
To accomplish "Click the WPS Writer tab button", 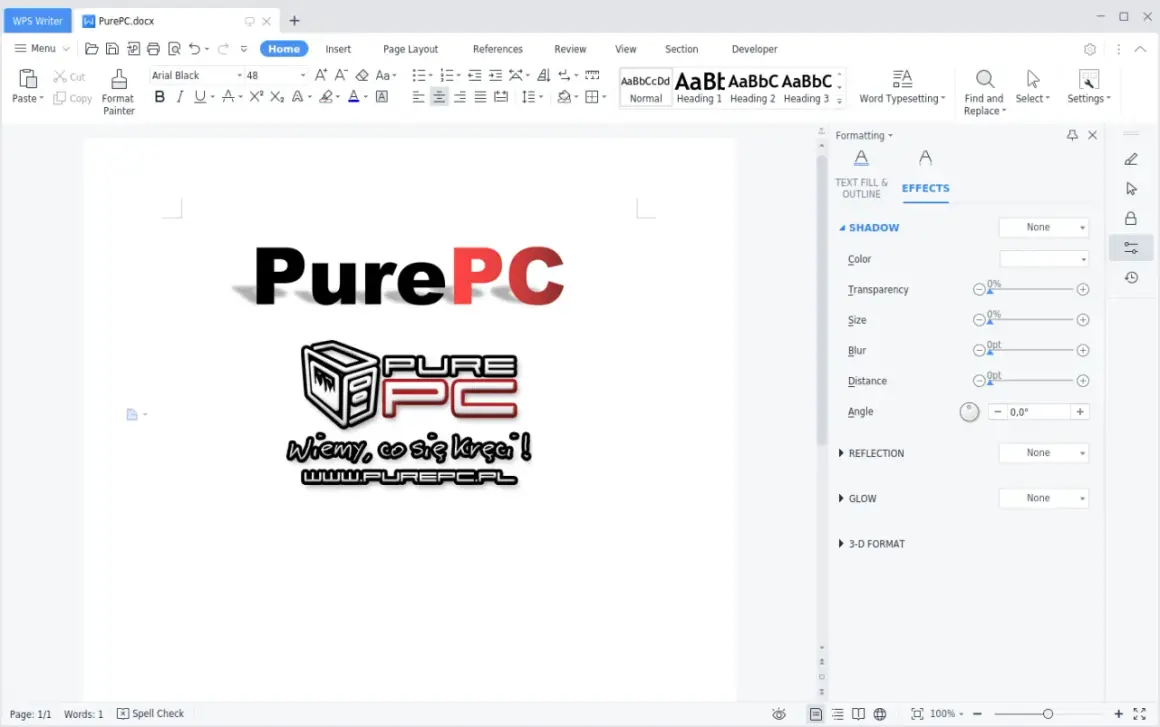I will pos(38,21).
